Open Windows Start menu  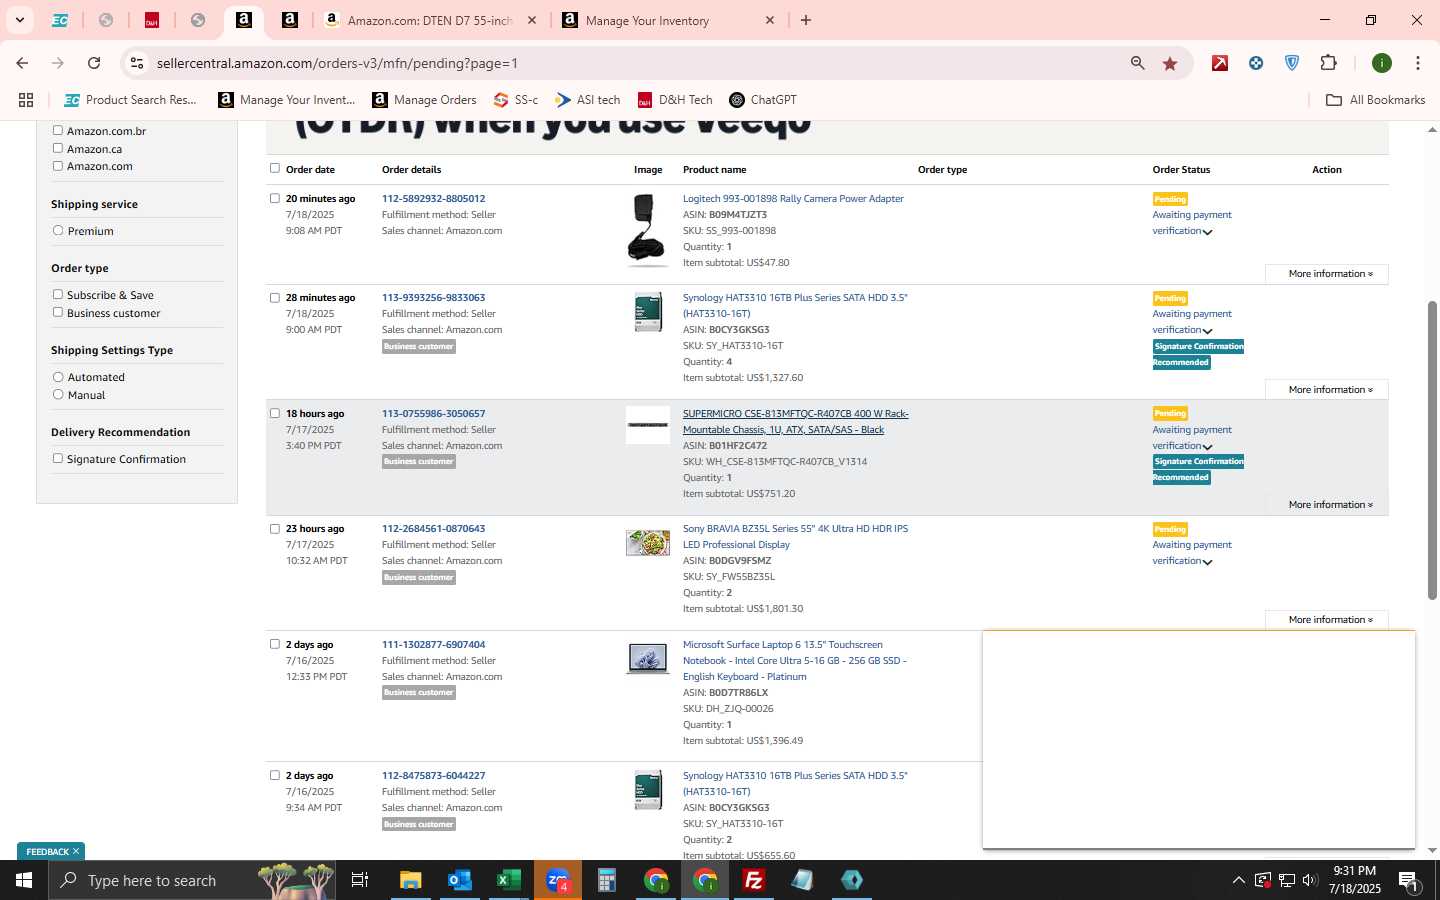(x=24, y=880)
